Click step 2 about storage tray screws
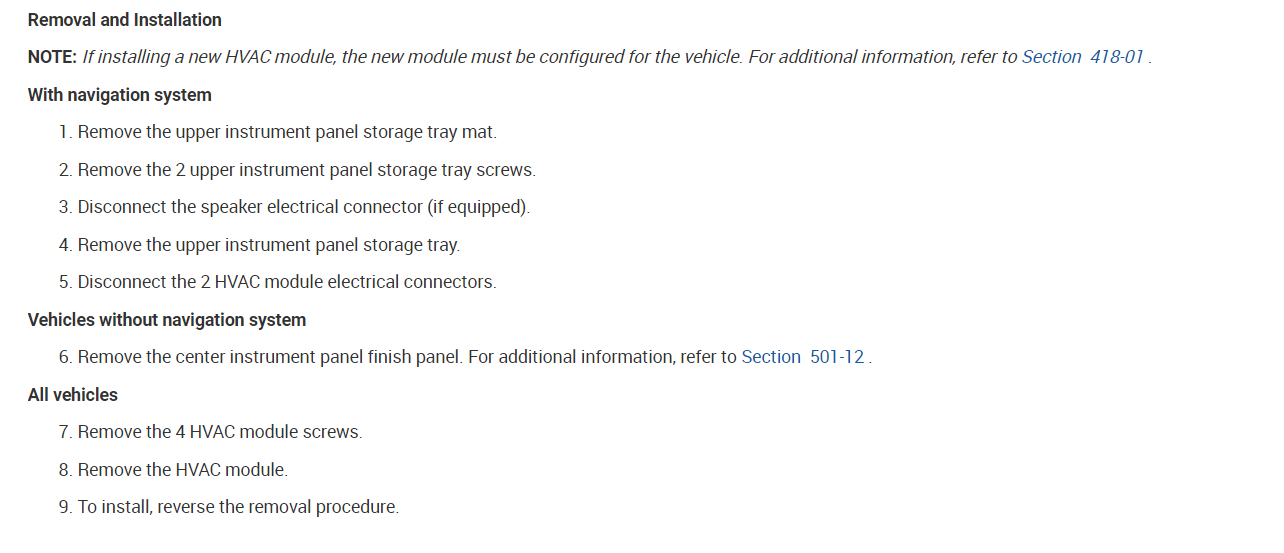The height and width of the screenshot is (553, 1284). [306, 170]
